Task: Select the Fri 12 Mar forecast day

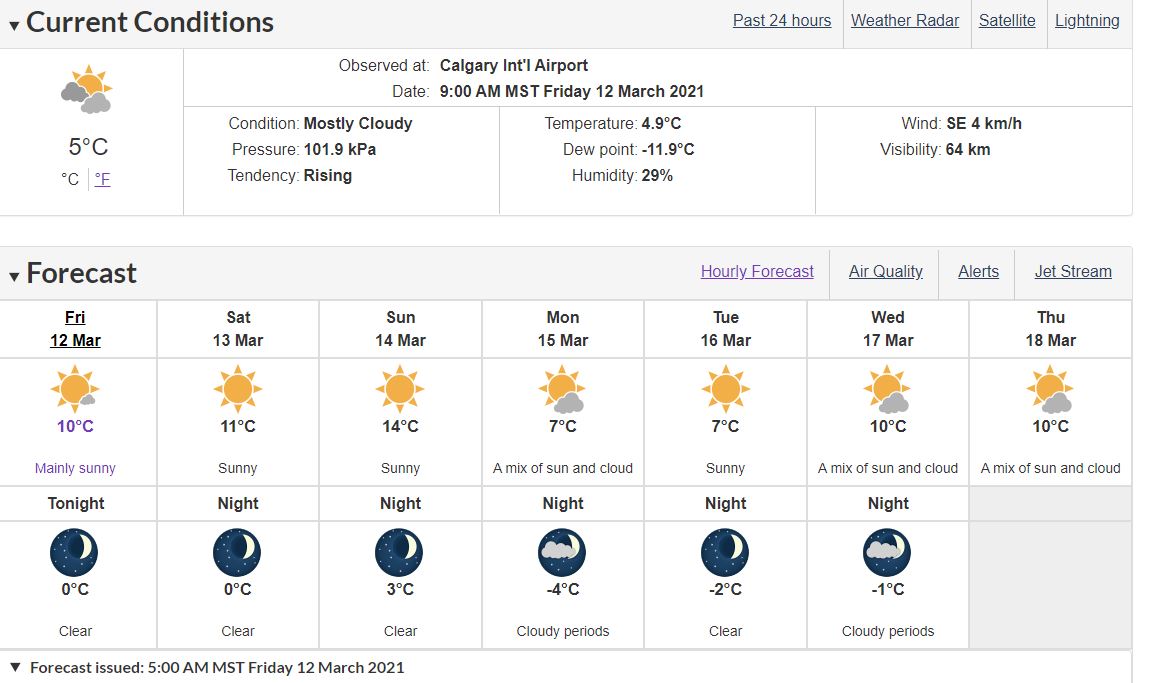Action: pyautogui.click(x=75, y=328)
